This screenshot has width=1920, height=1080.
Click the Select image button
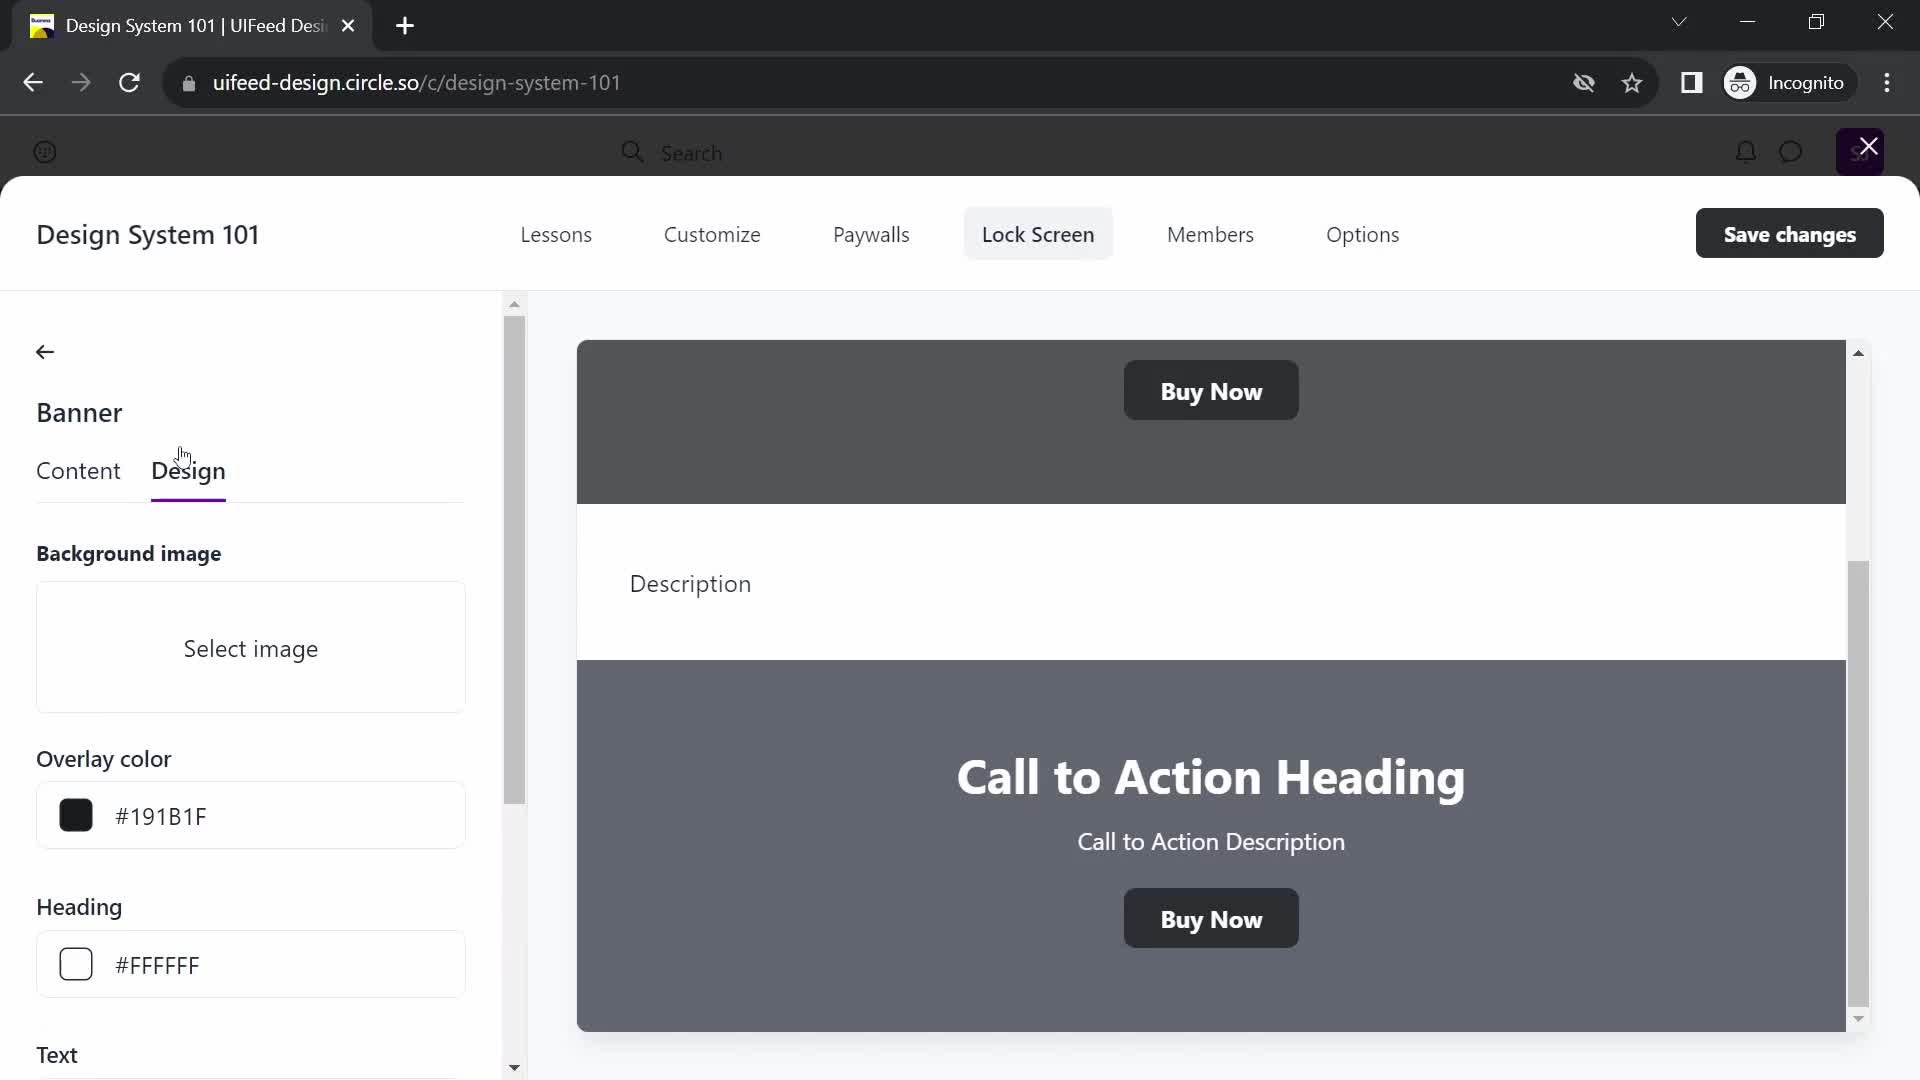251,647
